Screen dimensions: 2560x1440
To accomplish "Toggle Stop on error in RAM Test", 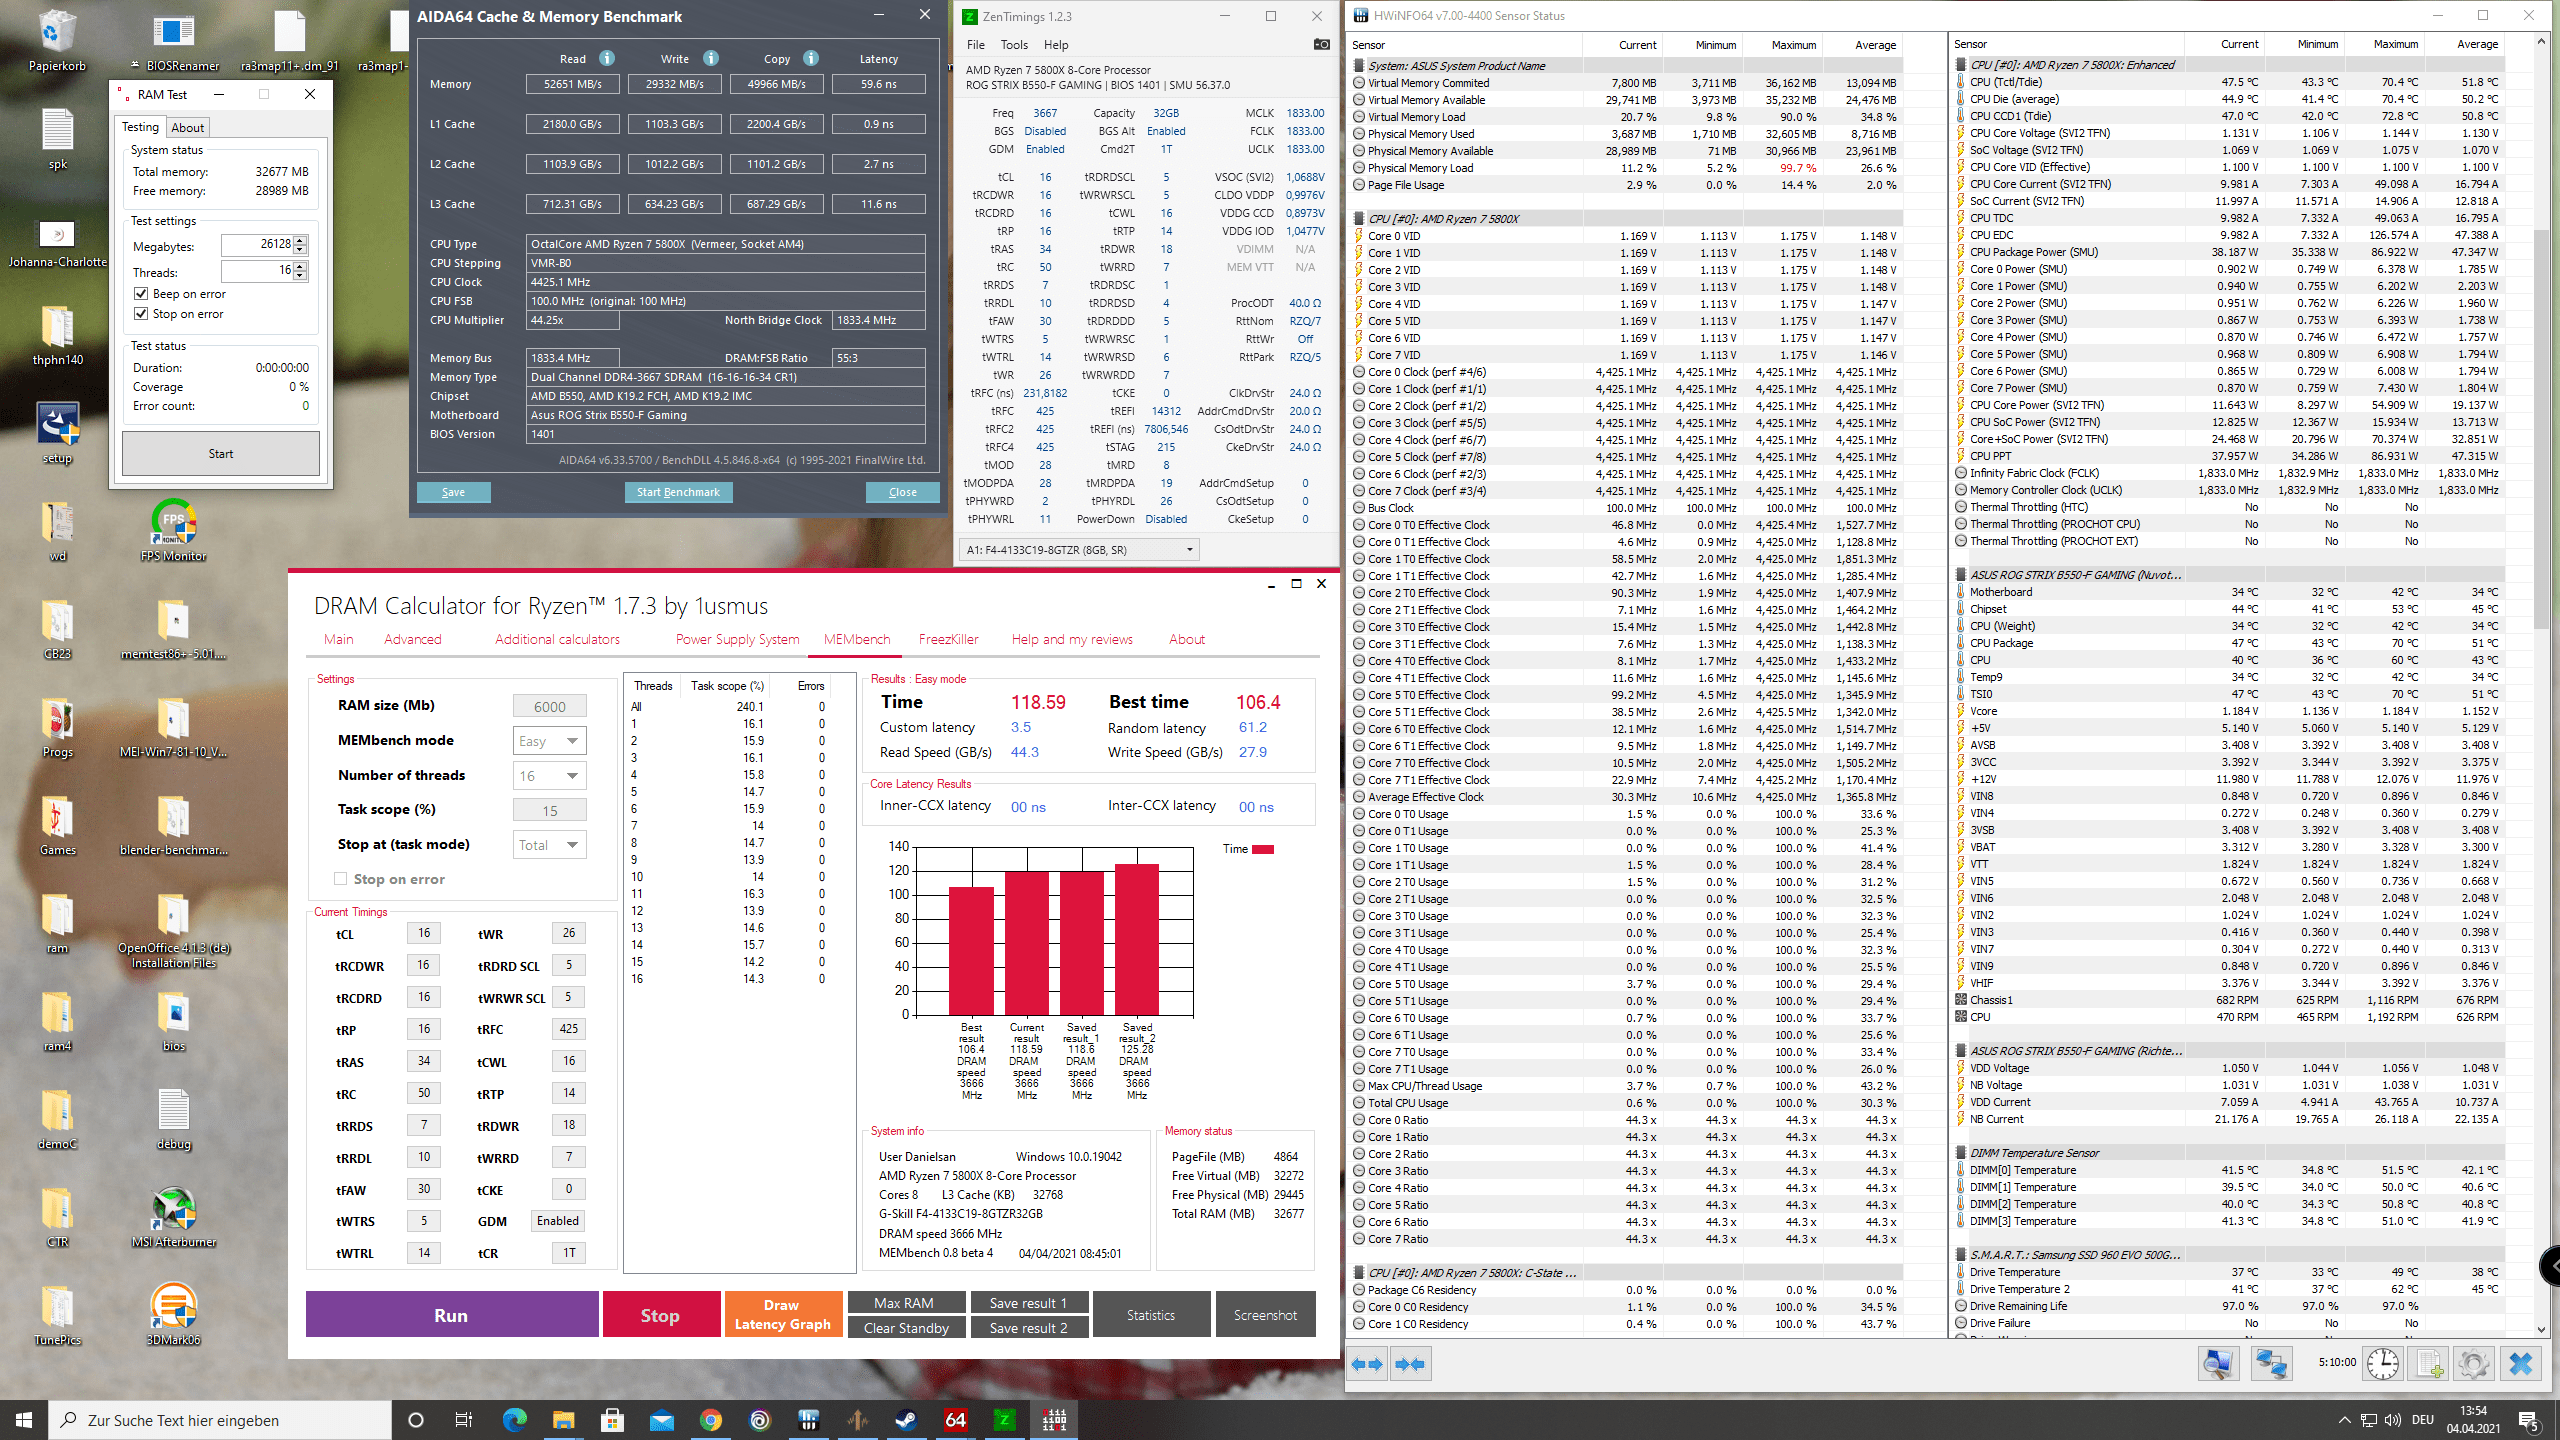I will coord(141,314).
